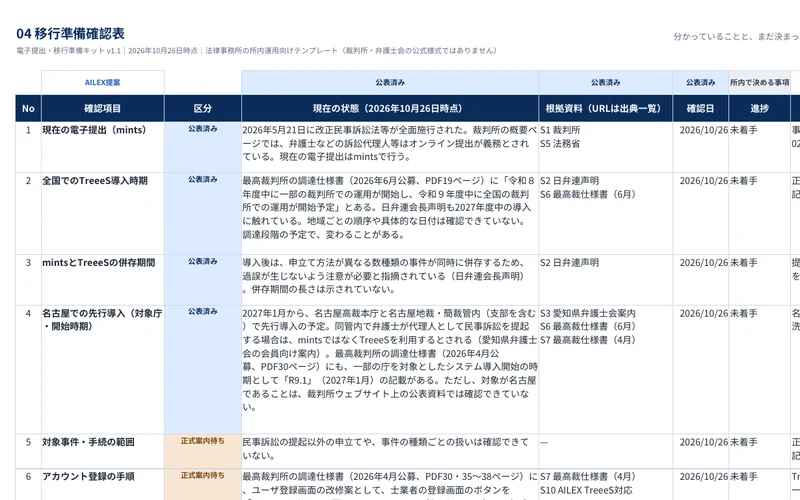The width and height of the screenshot is (800, 500).
Task: Click the title "04 移行準備確認表"
Action: (x=70, y=34)
